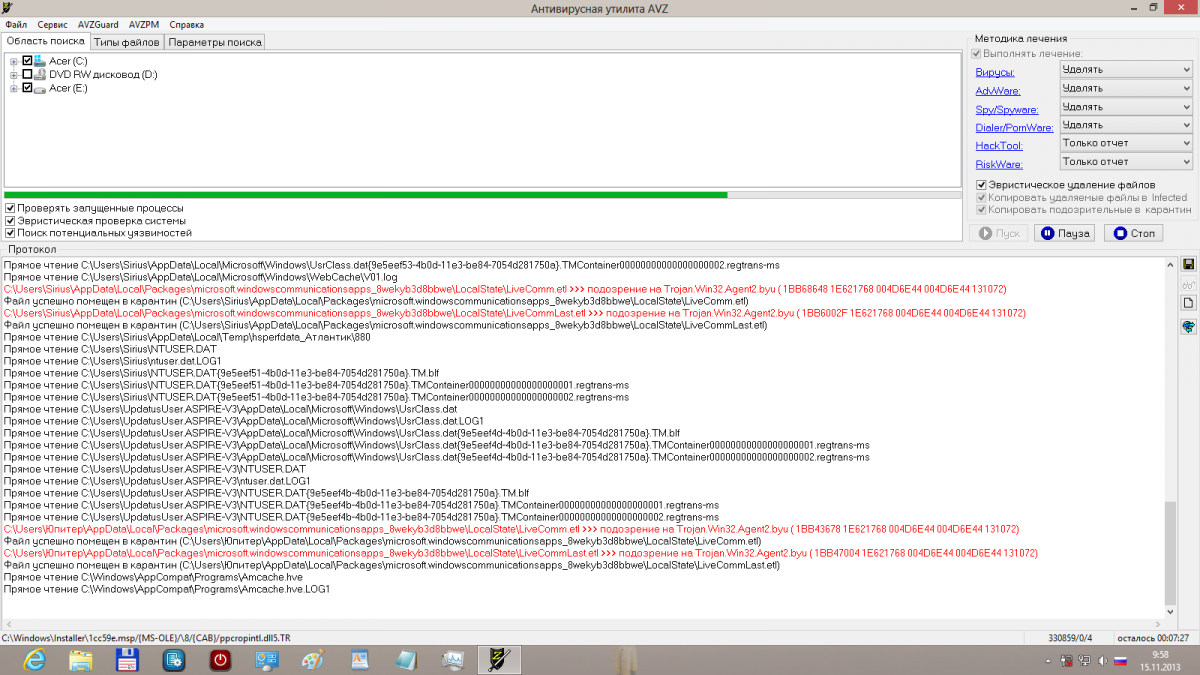
Task: Open the Справка menu
Action: [187, 23]
